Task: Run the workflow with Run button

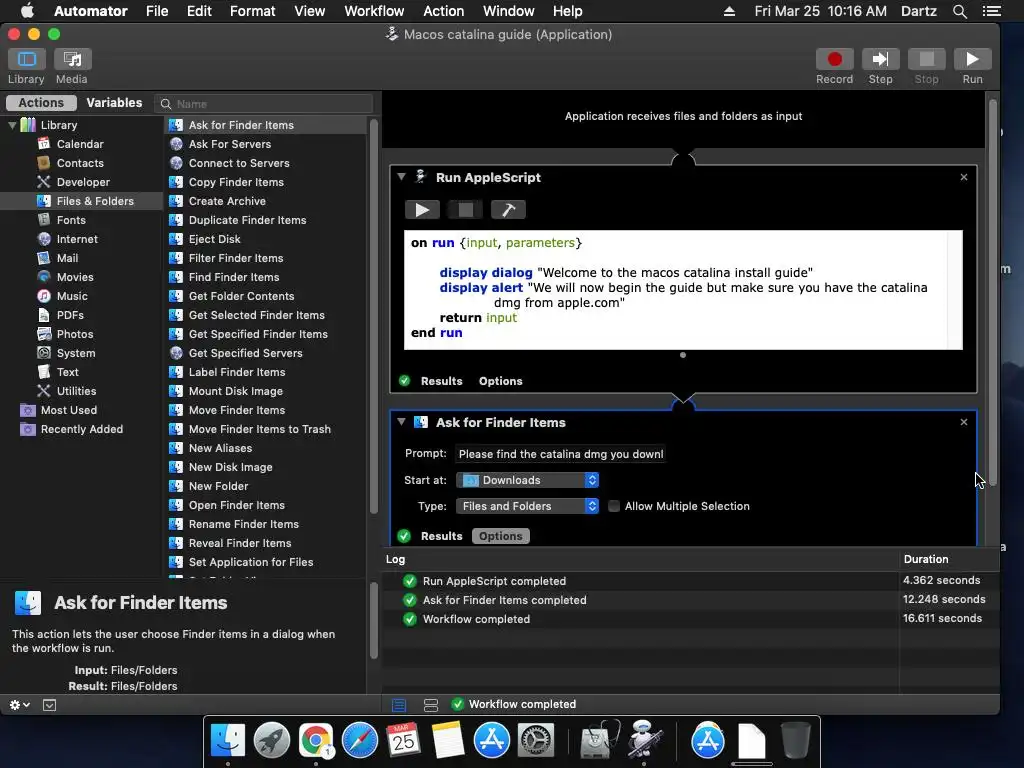Action: point(972,59)
